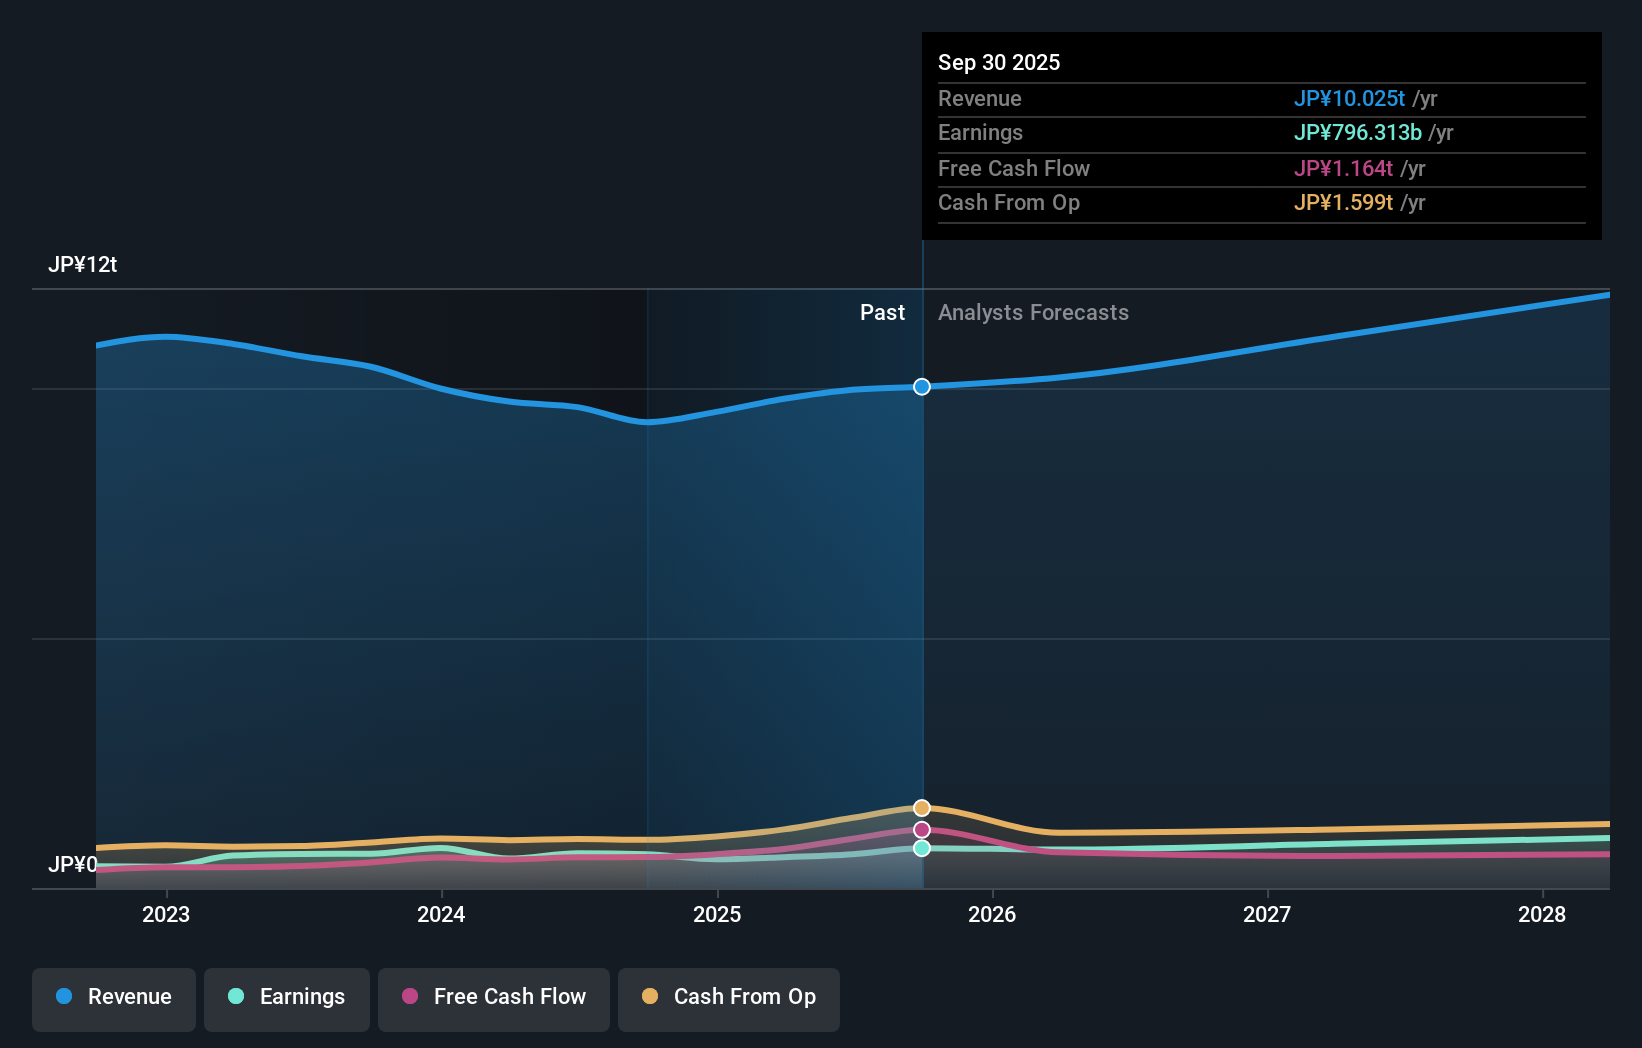The height and width of the screenshot is (1048, 1642).
Task: Select the teal Earnings marker on the chart
Action: coord(921,848)
